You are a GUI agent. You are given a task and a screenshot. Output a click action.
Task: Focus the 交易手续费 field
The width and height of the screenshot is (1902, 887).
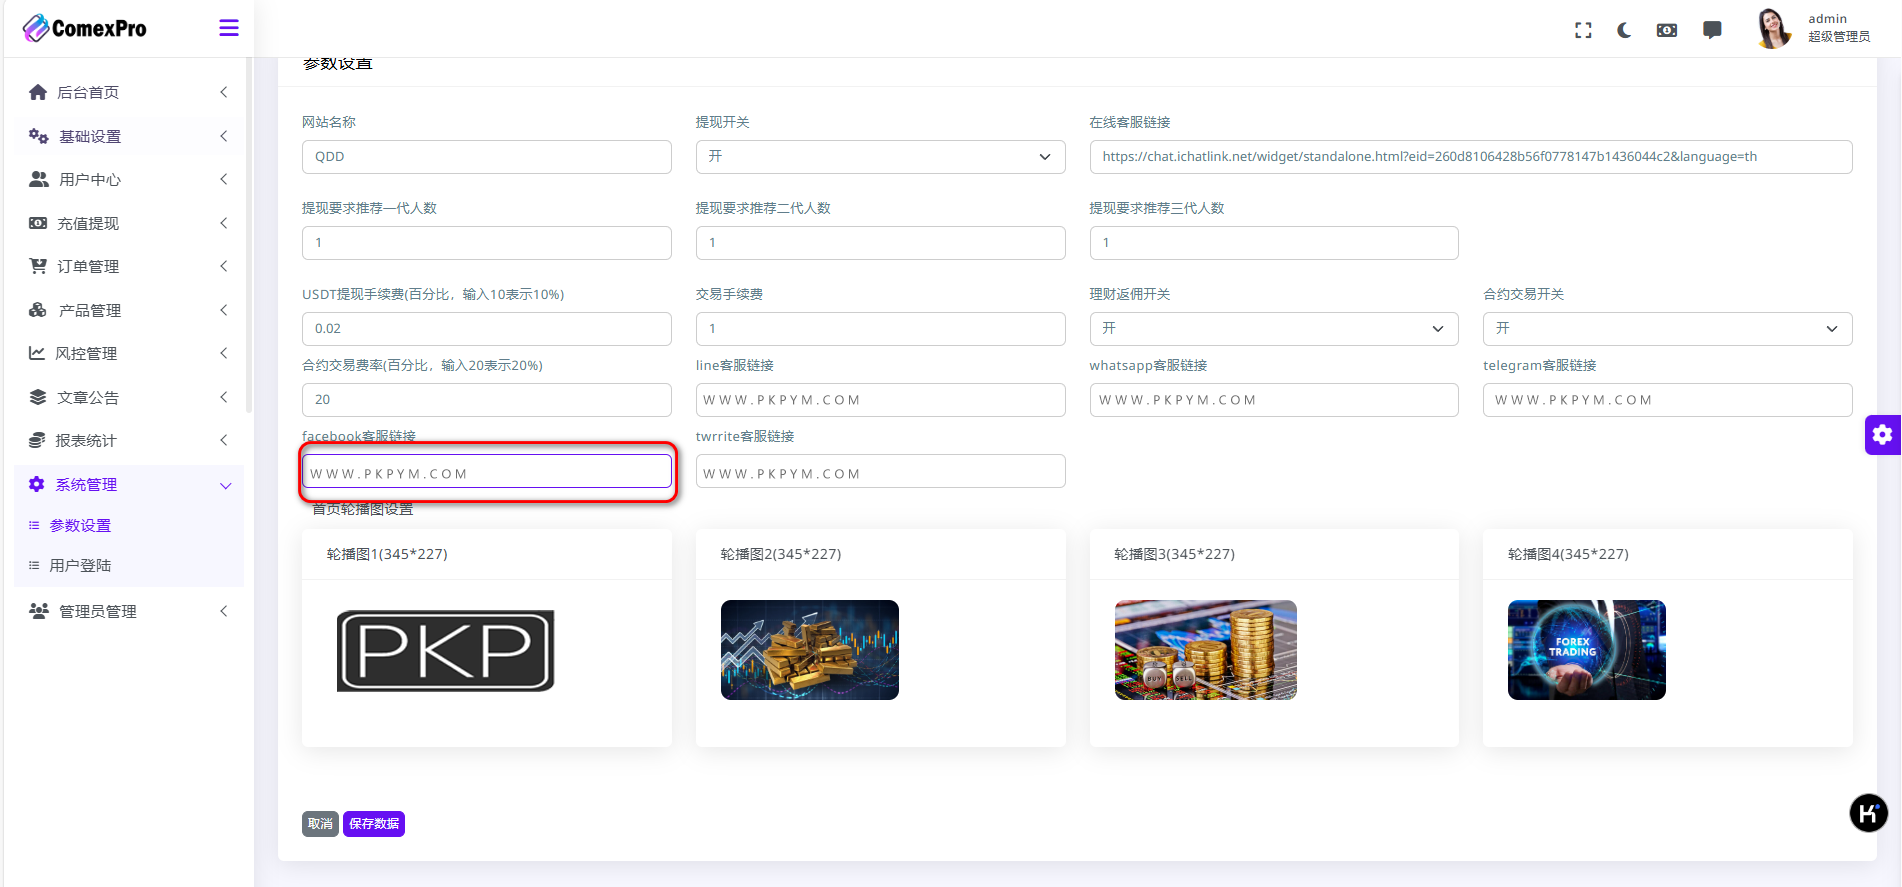click(880, 329)
